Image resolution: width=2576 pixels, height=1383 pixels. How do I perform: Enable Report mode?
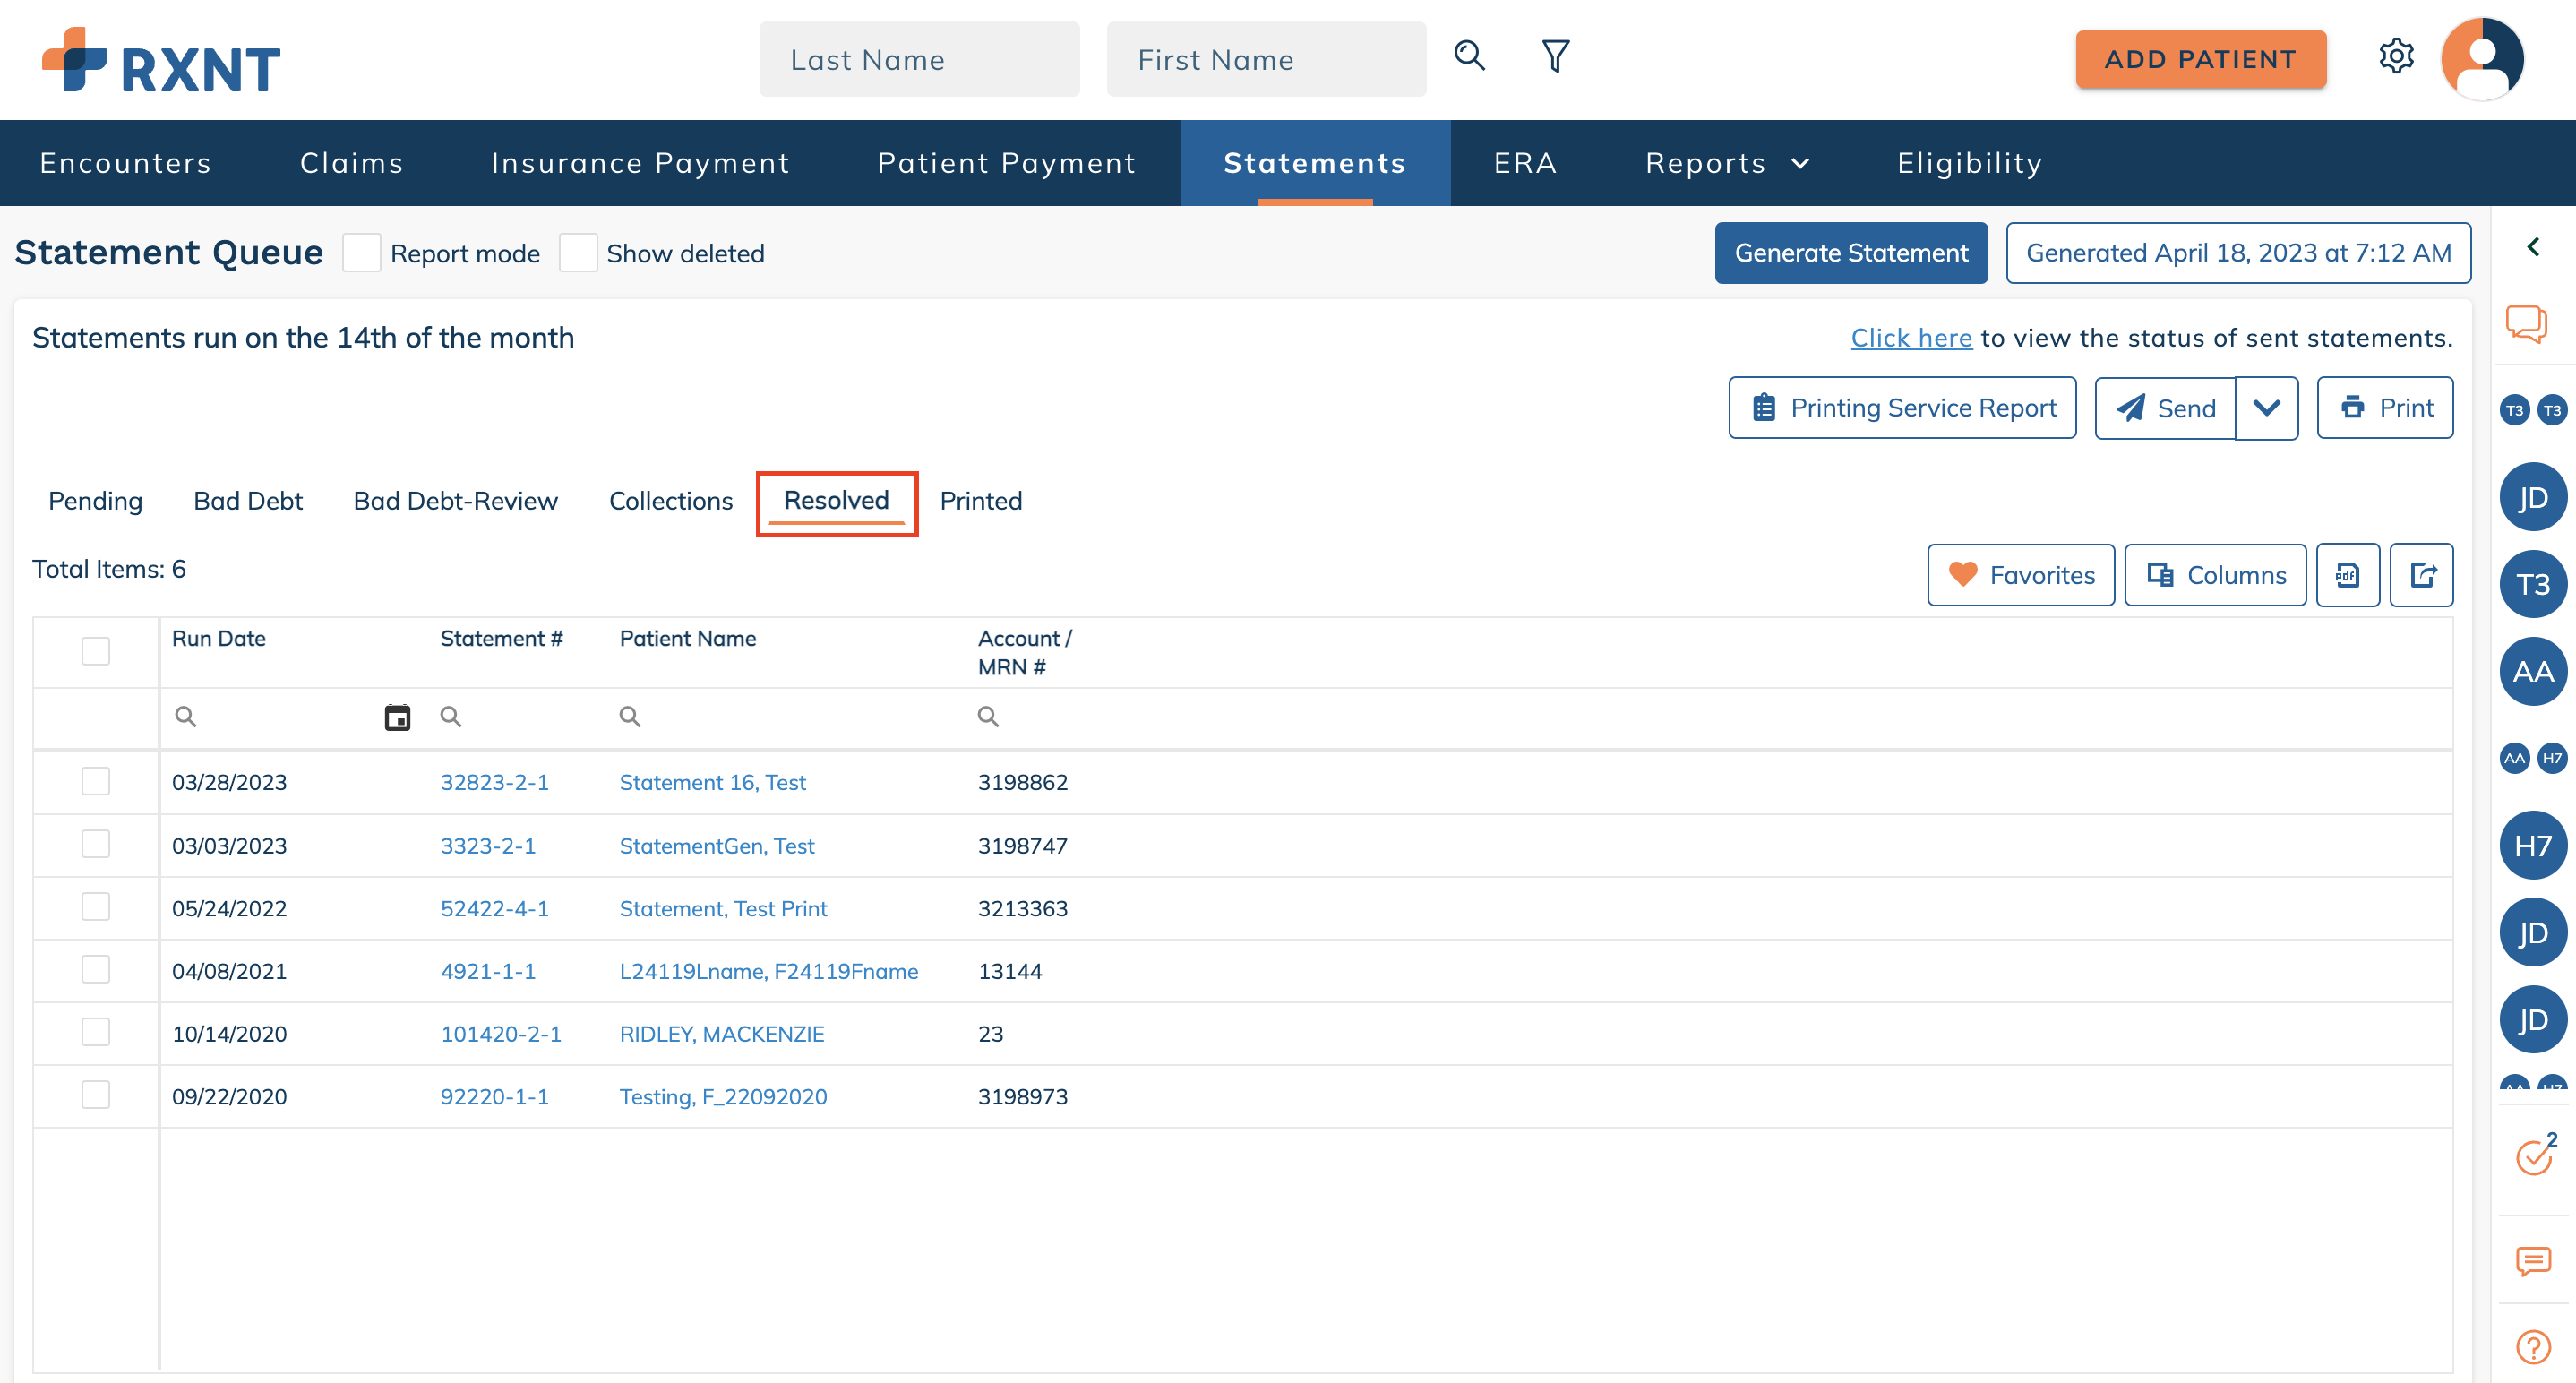[362, 253]
